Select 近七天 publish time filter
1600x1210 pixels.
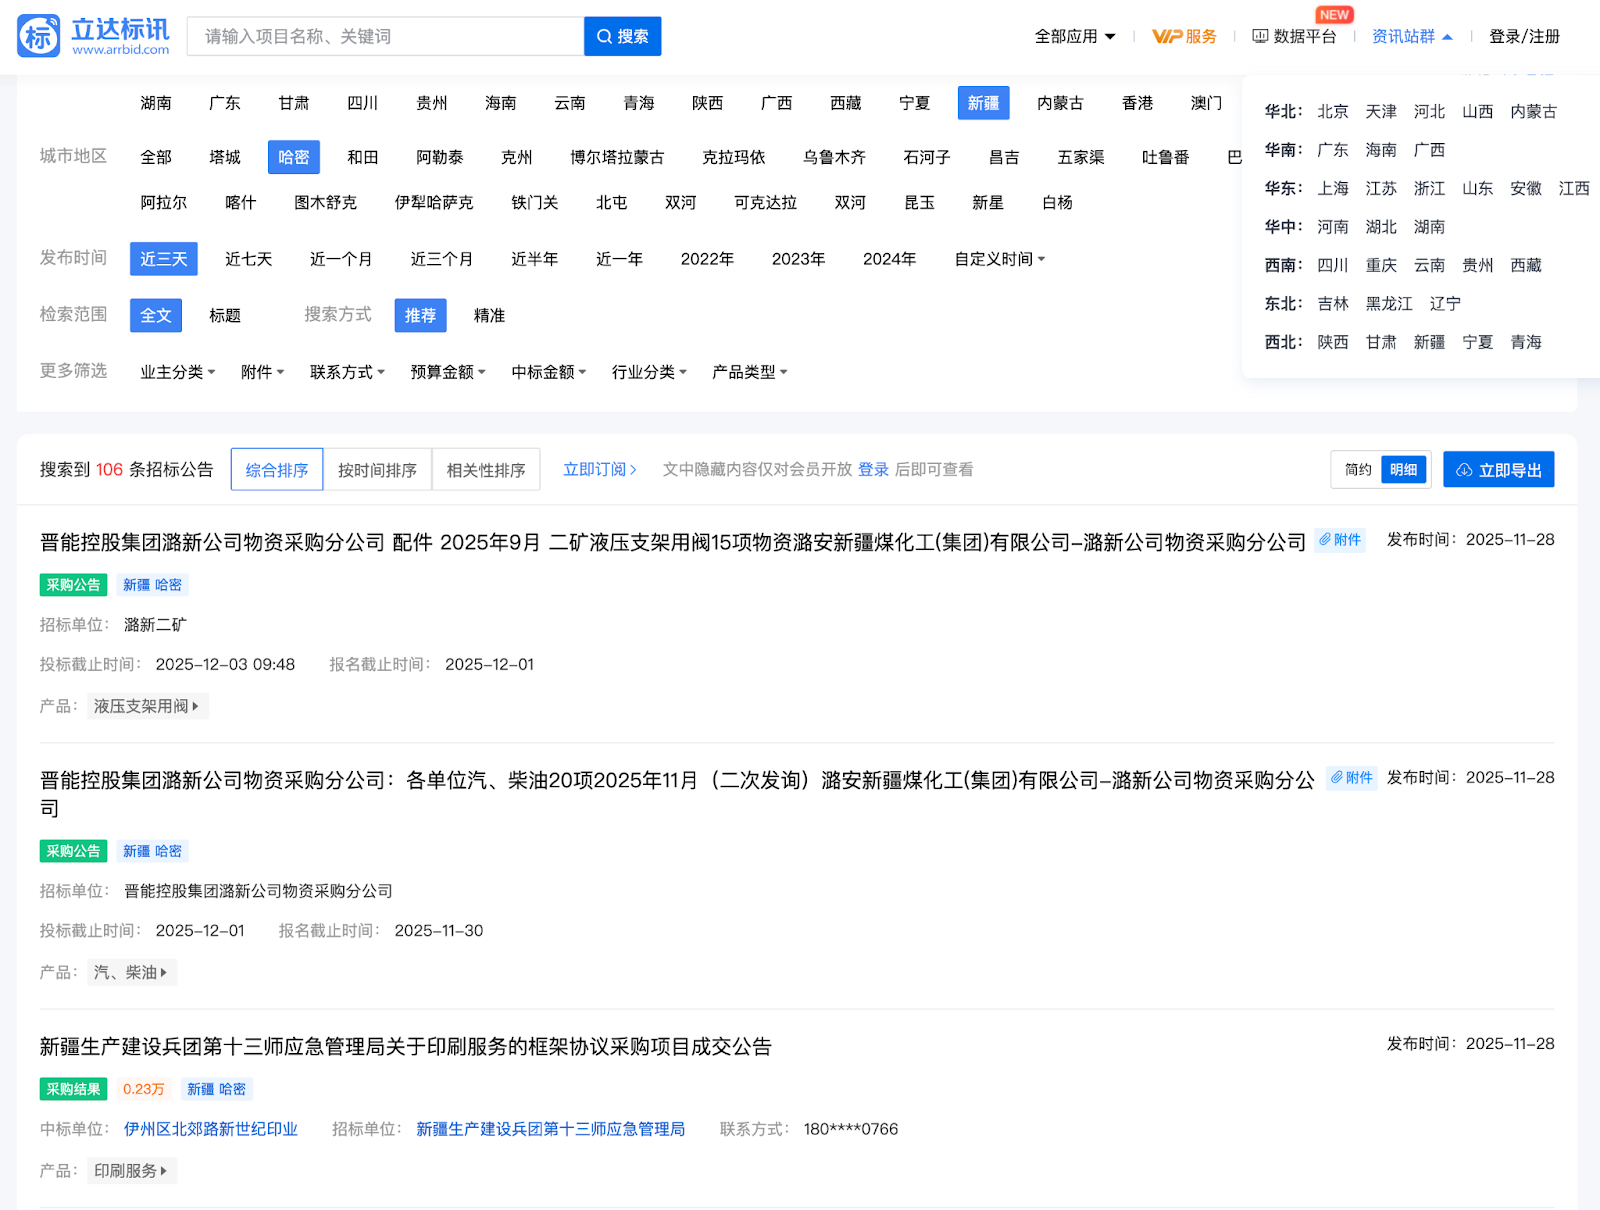pos(248,259)
